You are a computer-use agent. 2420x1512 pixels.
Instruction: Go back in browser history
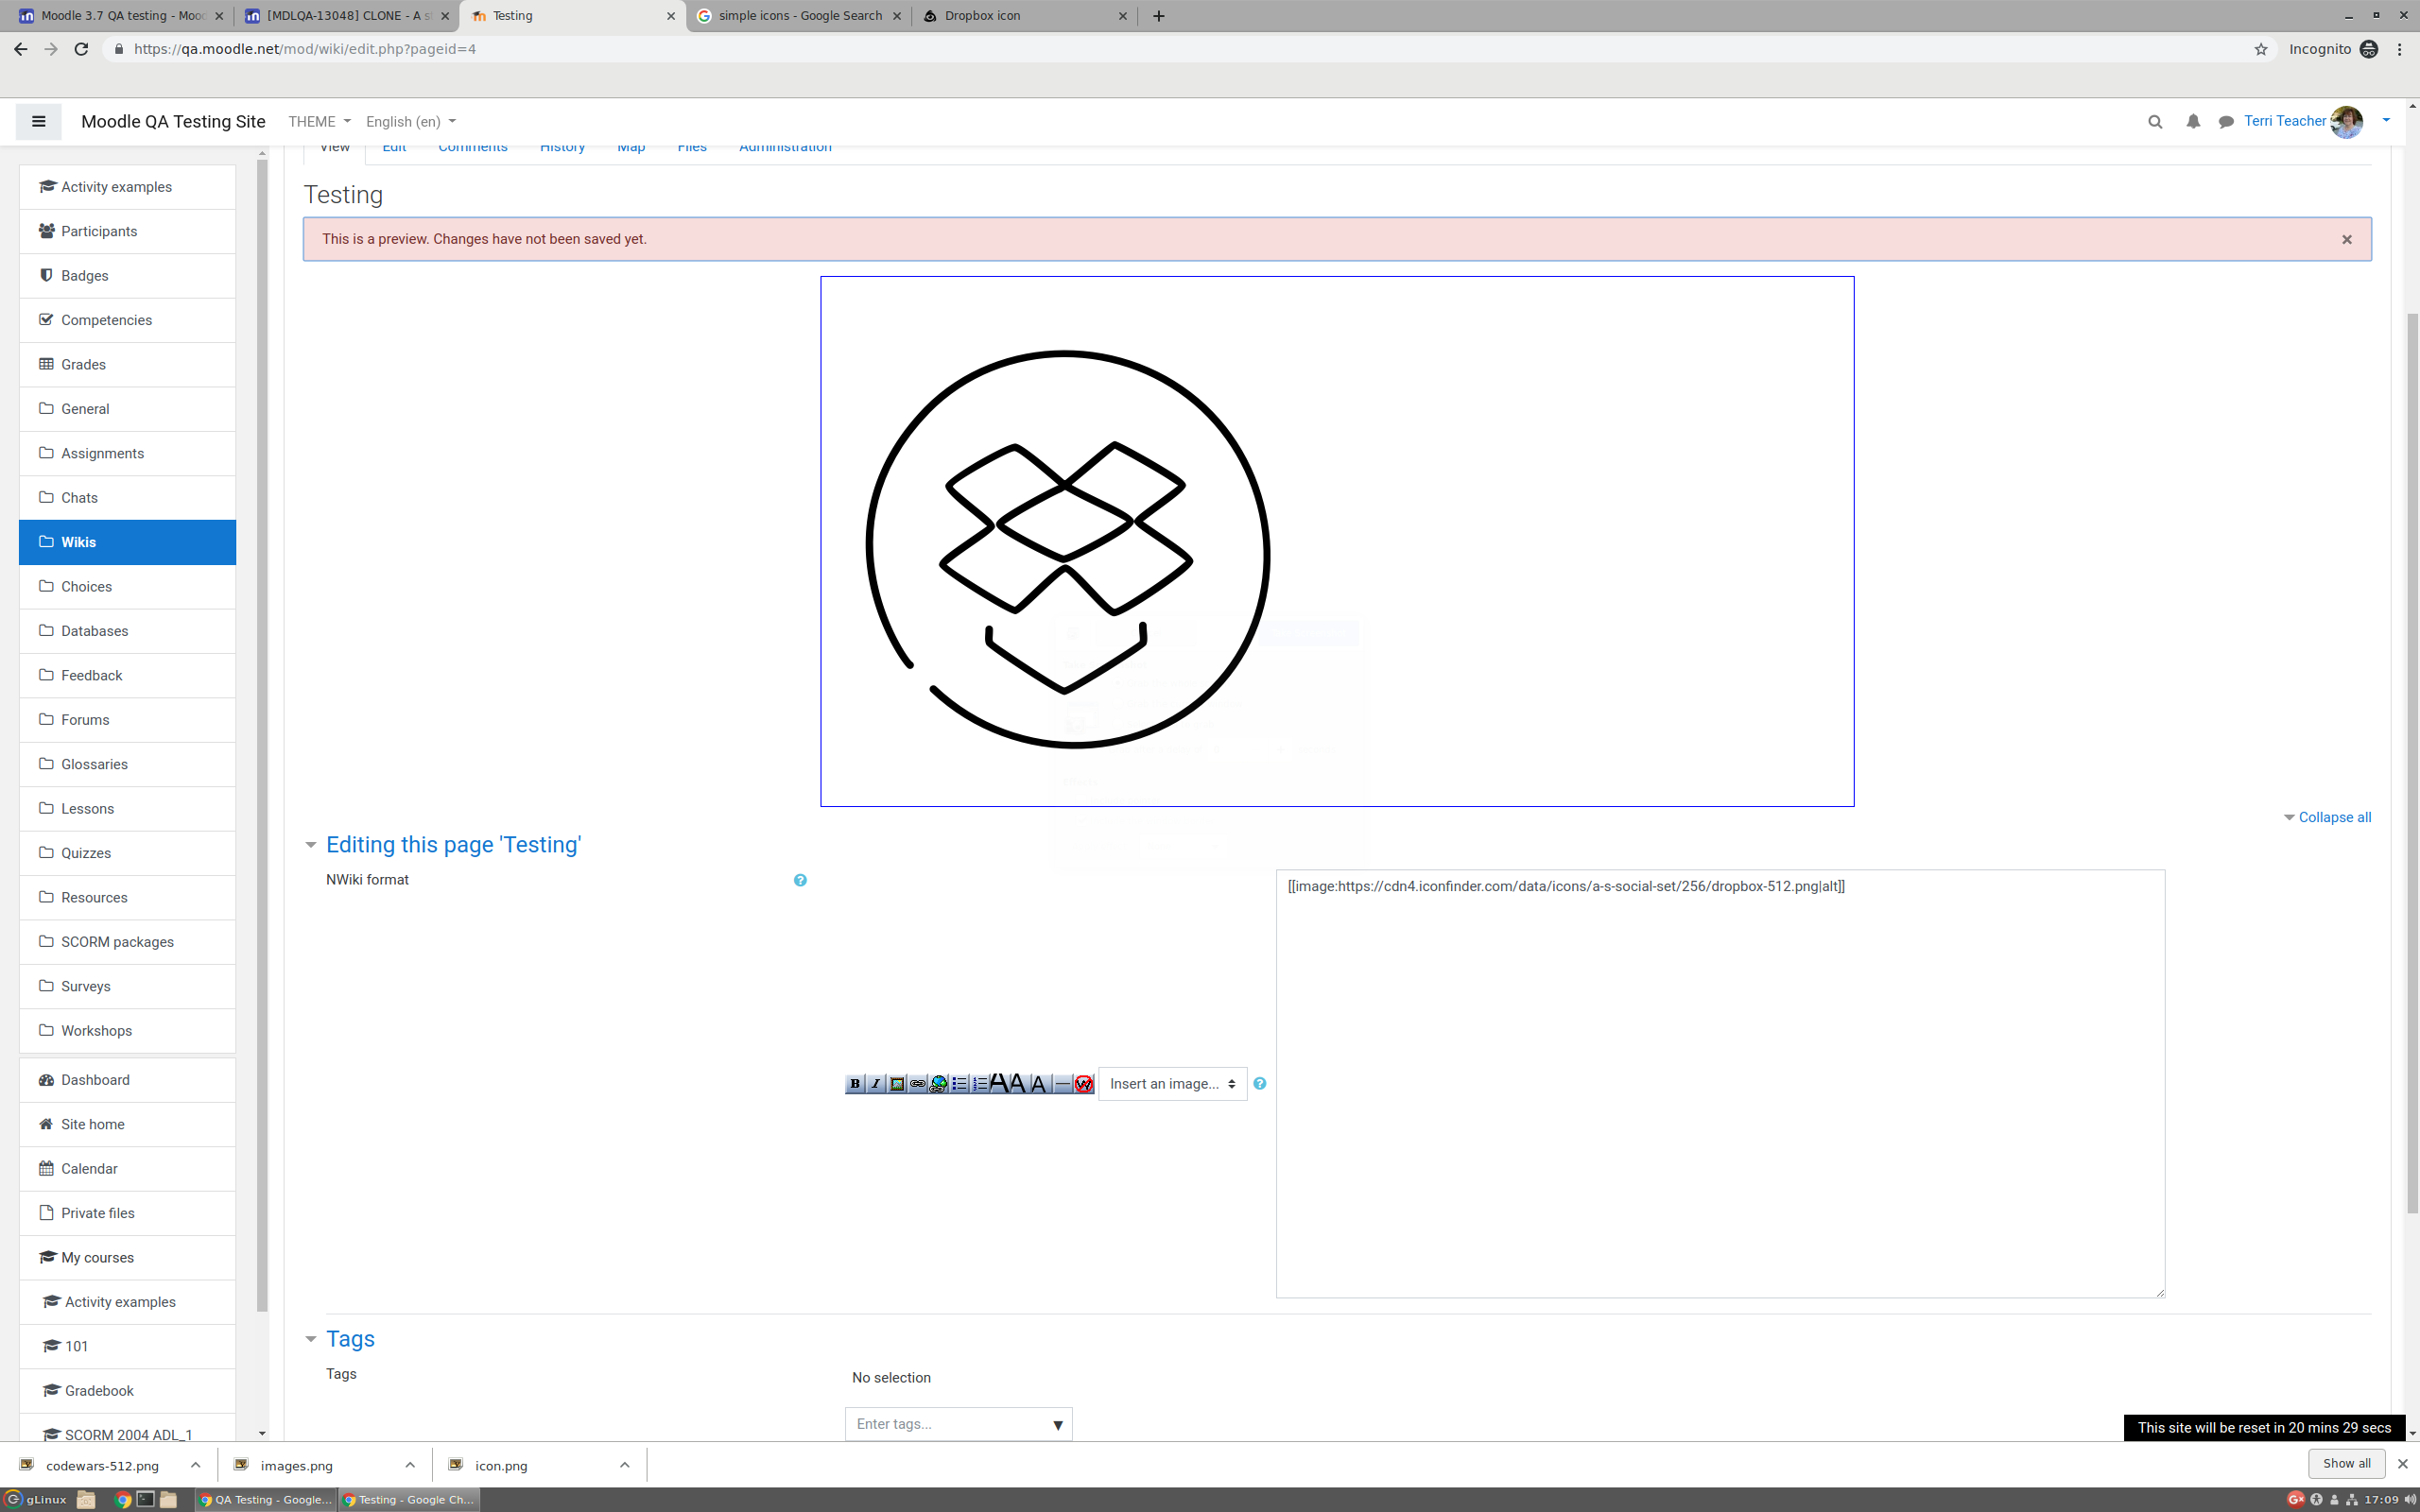21,49
